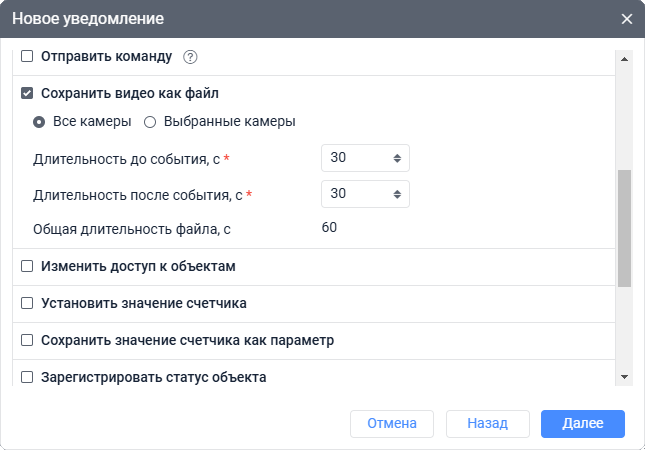The width and height of the screenshot is (645, 450).
Task: Click the Длительность до события stepper arrows
Action: click(397, 159)
